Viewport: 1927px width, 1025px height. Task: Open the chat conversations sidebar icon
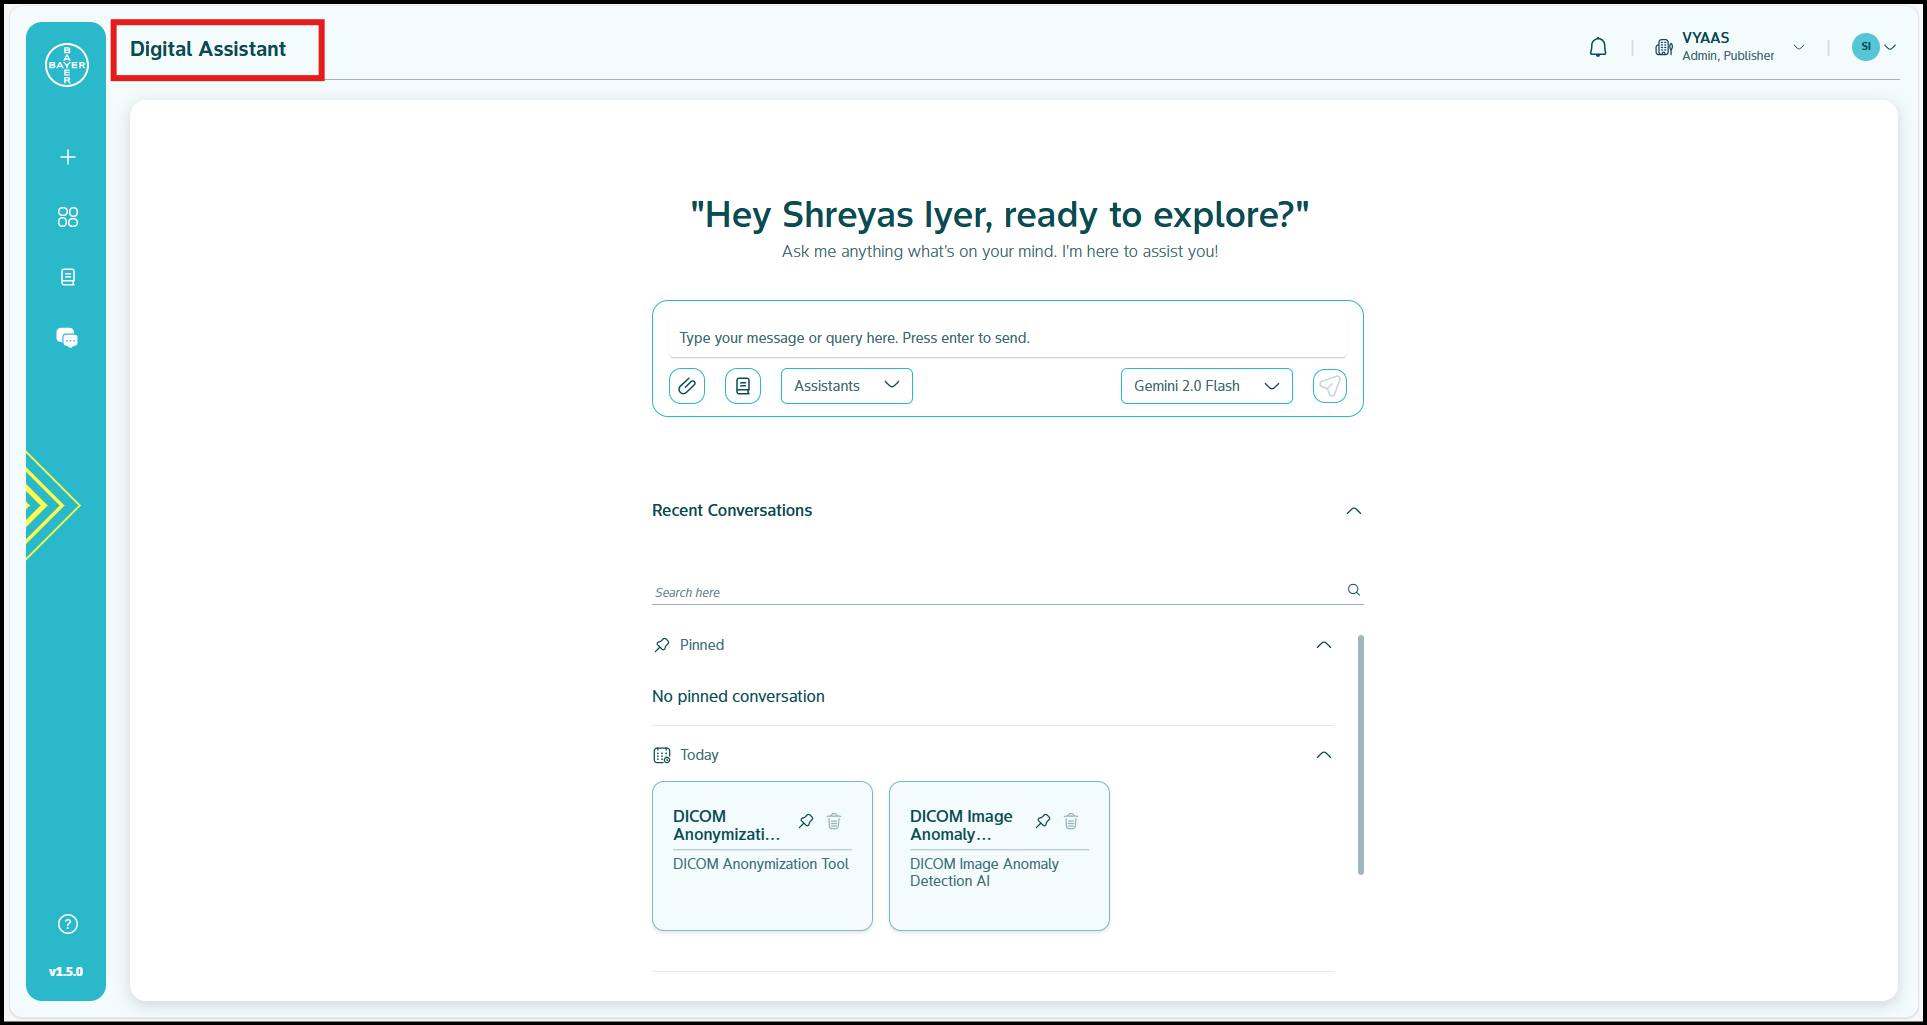point(67,338)
